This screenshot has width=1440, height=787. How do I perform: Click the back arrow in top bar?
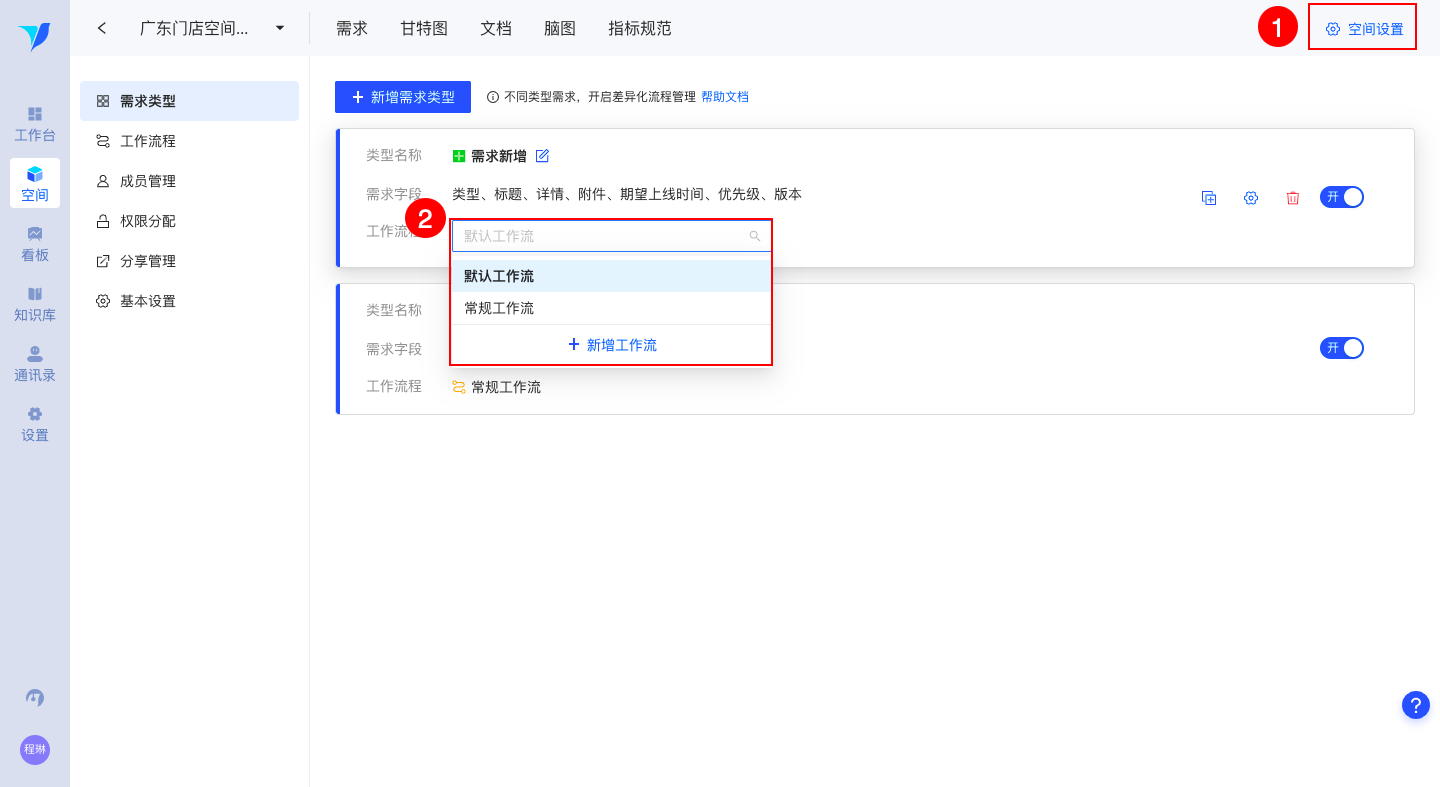click(x=102, y=28)
